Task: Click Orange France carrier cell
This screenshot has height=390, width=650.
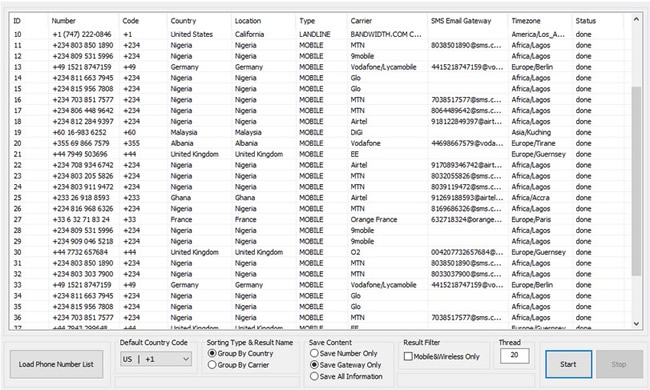Action: click(x=374, y=220)
